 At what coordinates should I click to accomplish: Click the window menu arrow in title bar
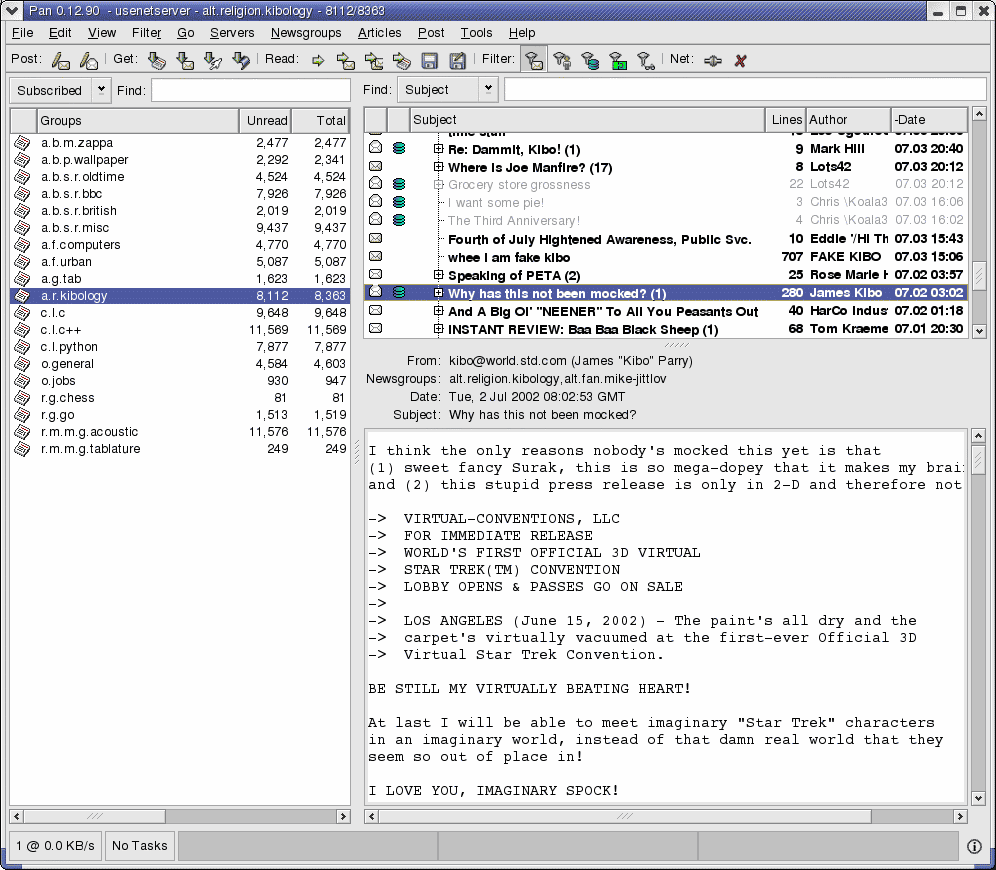[x=11, y=11]
